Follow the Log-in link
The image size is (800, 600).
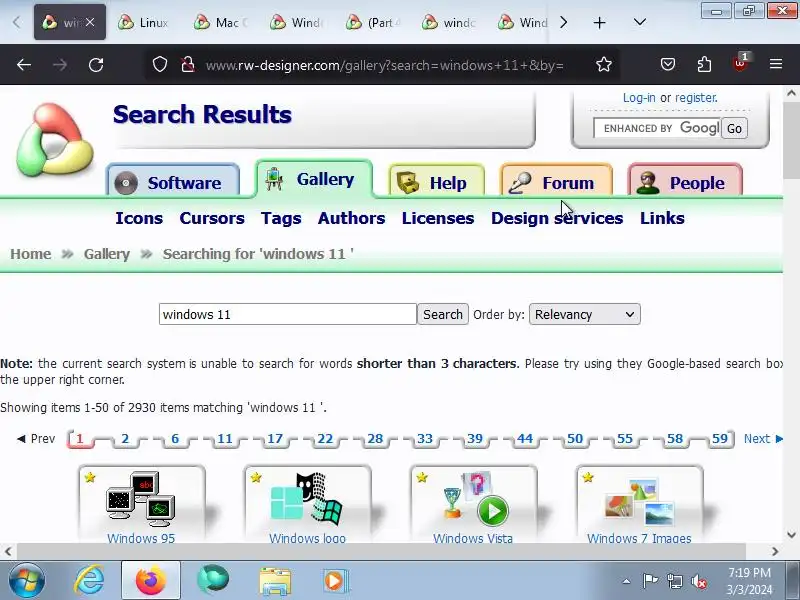(639, 97)
